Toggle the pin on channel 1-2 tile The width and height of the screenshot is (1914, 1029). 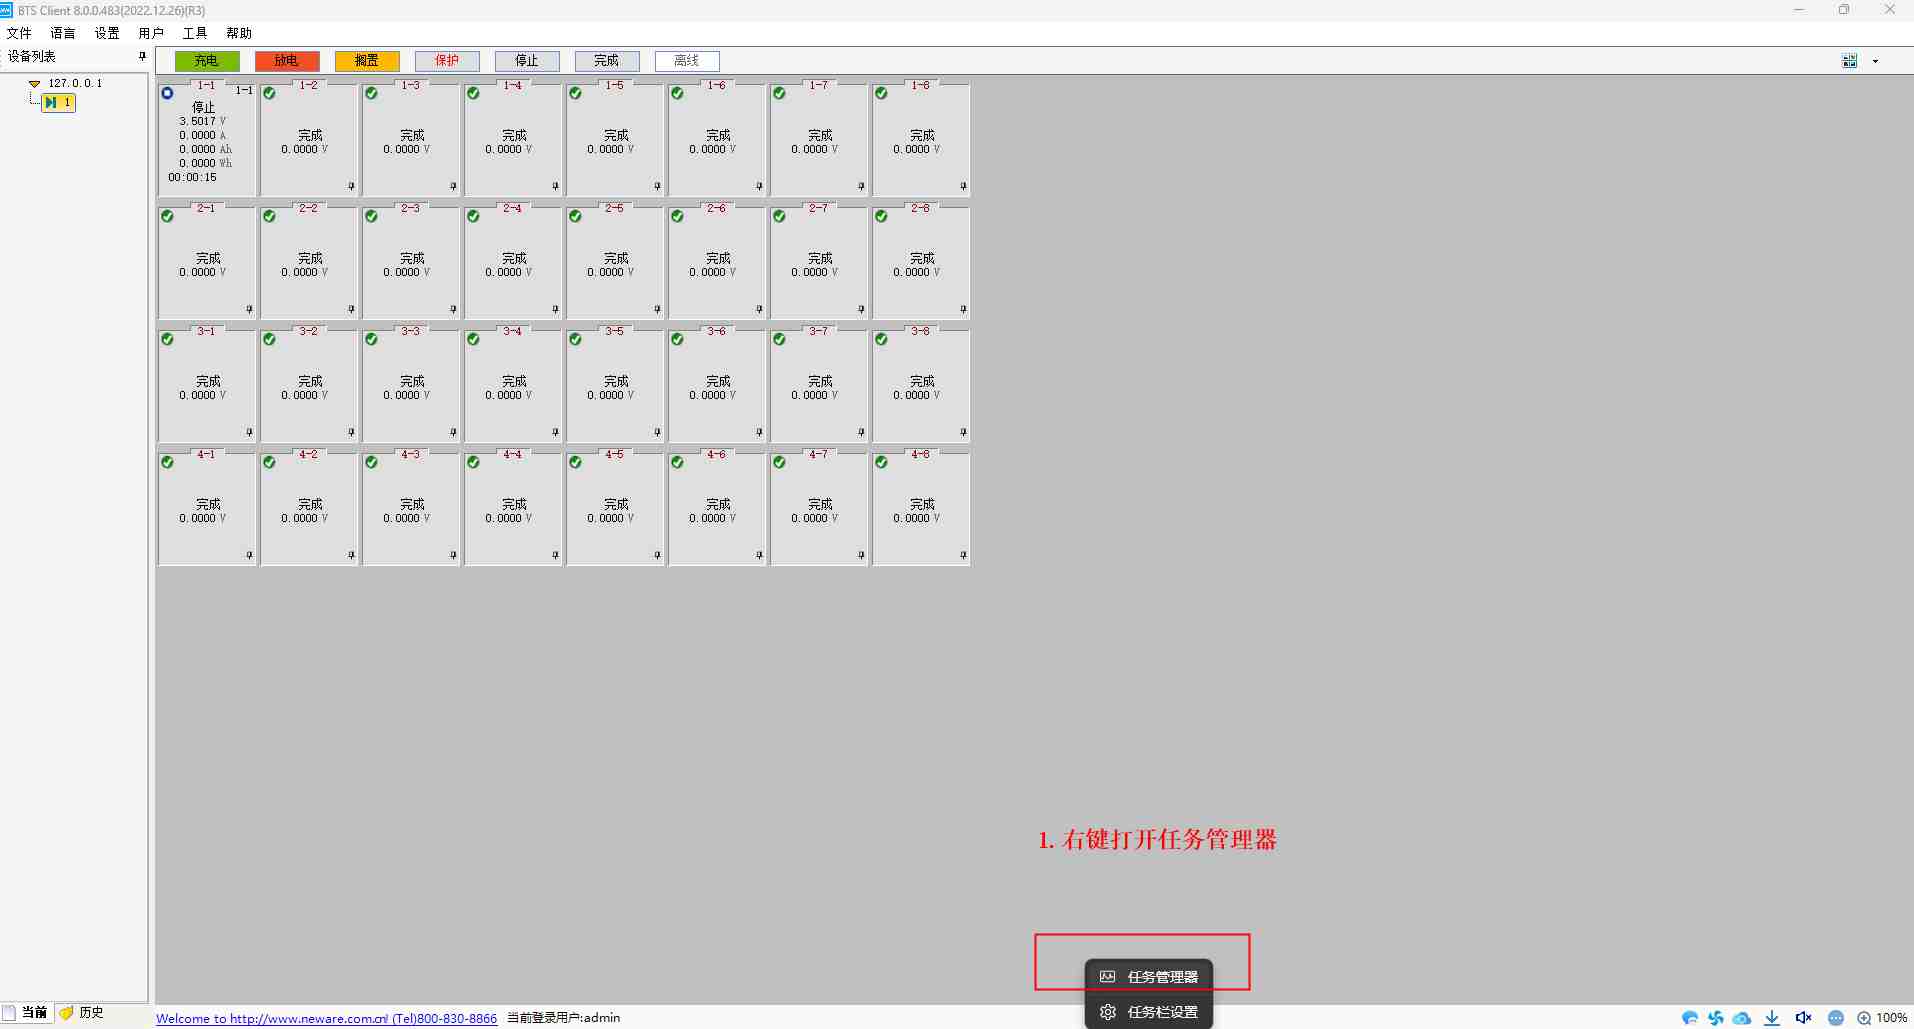[351, 186]
